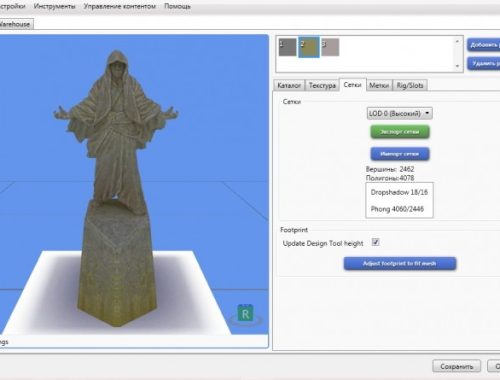Switch to the Метки tab
Image resolution: width=500 pixels, height=380 pixels.
click(379, 86)
